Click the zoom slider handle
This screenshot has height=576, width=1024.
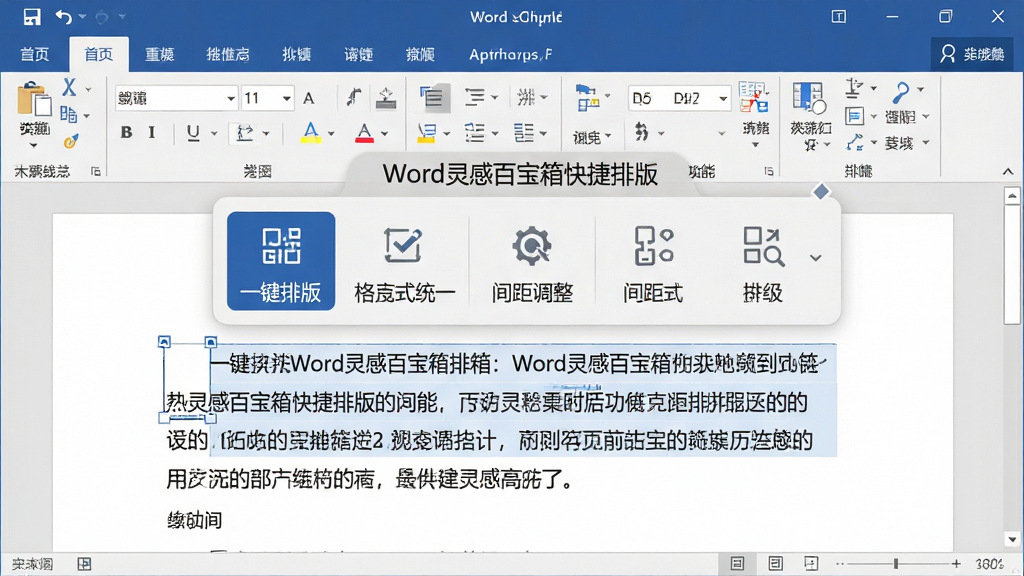896,564
